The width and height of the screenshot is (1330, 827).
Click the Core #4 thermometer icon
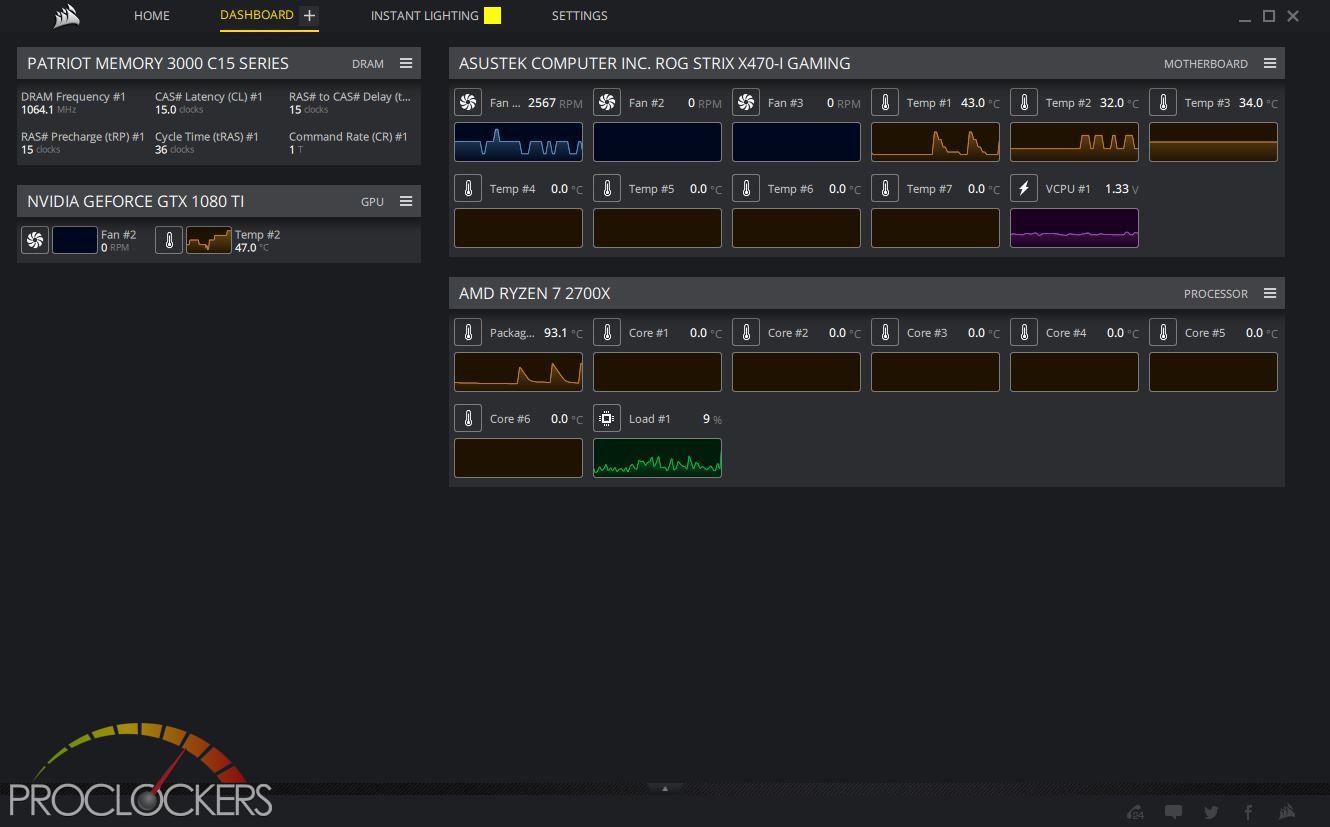click(x=1024, y=332)
